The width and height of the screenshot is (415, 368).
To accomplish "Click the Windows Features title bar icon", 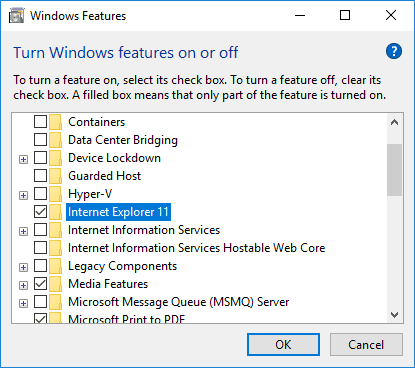I will [17, 16].
